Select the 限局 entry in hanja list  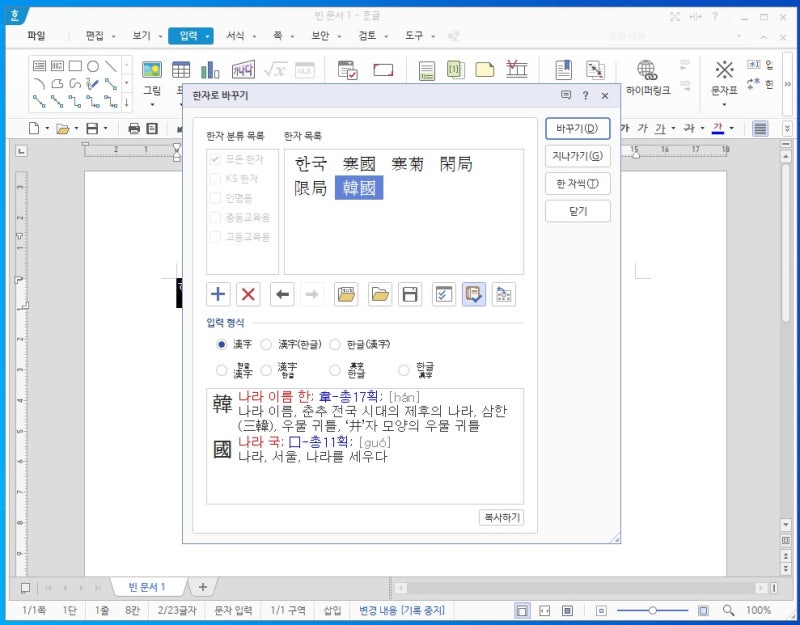click(x=310, y=188)
